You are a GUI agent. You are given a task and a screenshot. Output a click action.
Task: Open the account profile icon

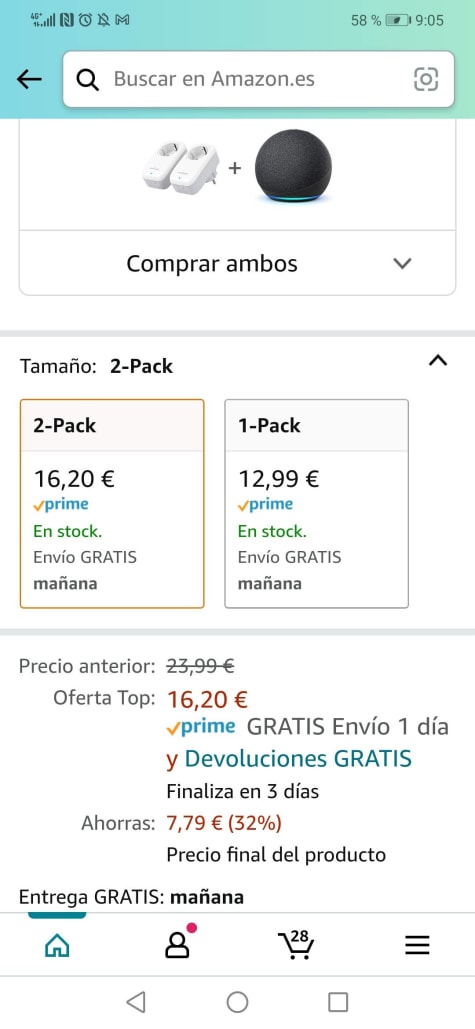pos(177,944)
